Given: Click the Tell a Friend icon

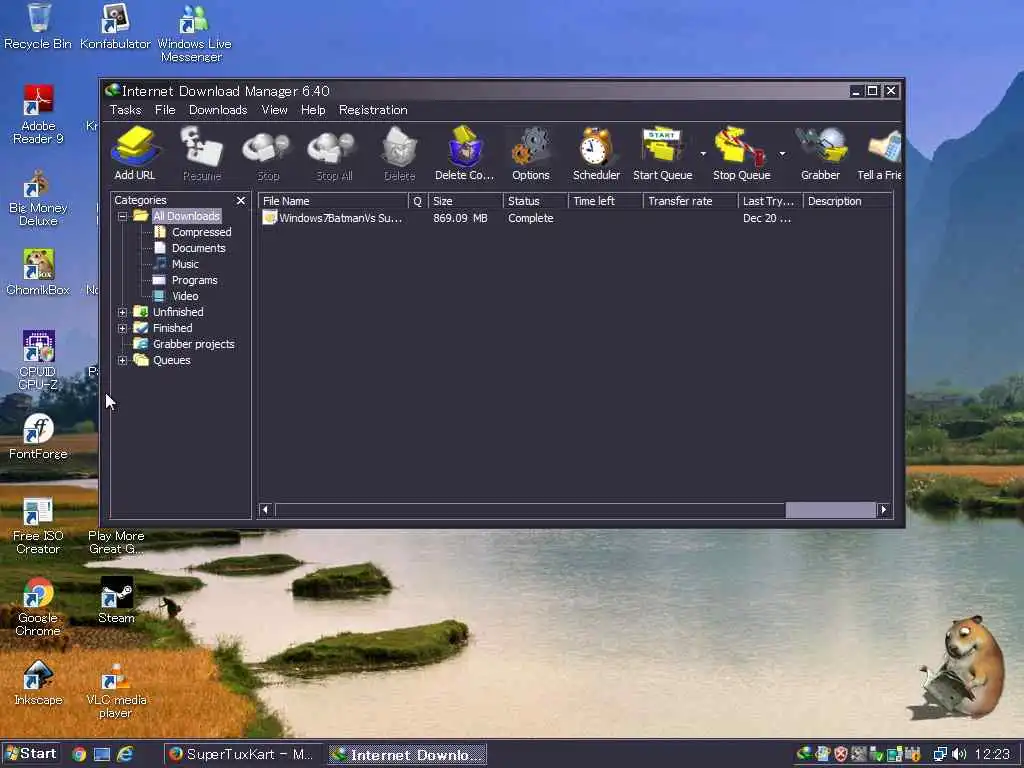Looking at the screenshot, I should coord(880,153).
